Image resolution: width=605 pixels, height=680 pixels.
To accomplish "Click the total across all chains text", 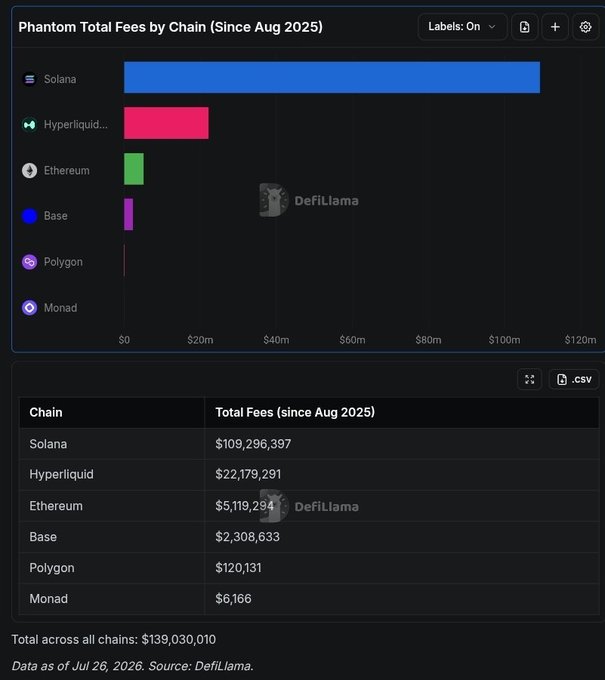I will [x=114, y=640].
